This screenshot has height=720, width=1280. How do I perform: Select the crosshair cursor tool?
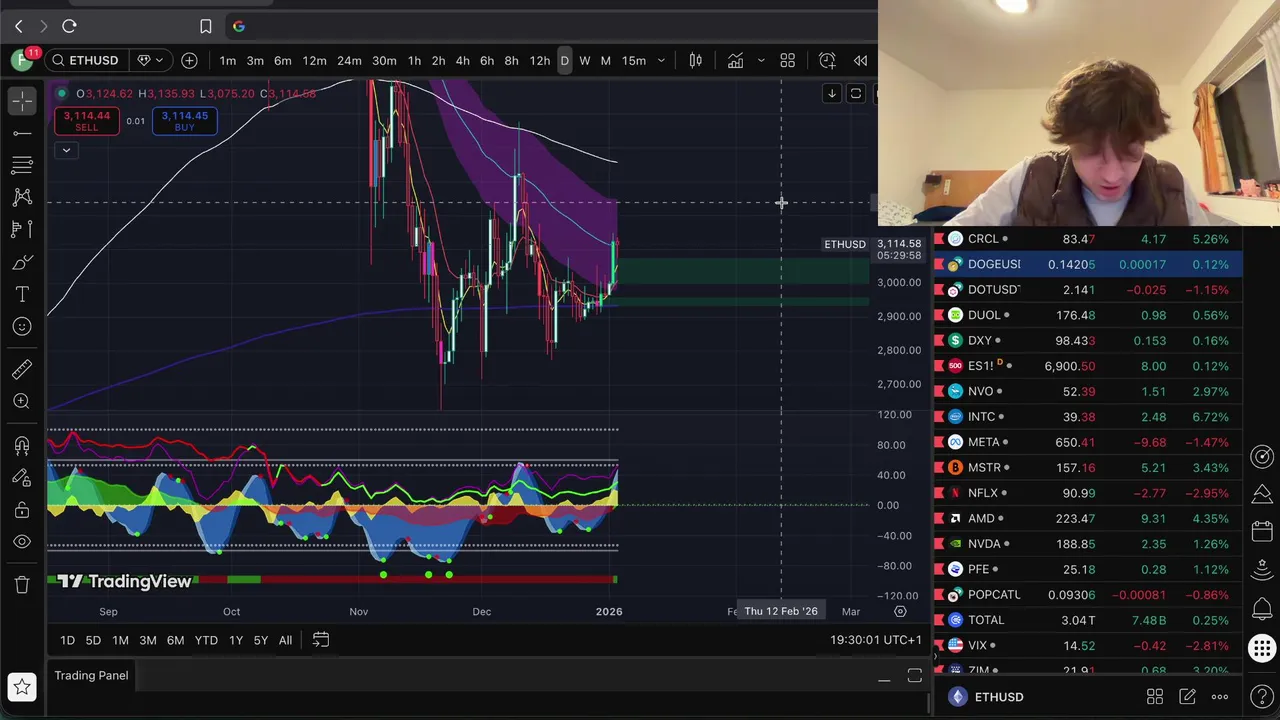(x=22, y=100)
